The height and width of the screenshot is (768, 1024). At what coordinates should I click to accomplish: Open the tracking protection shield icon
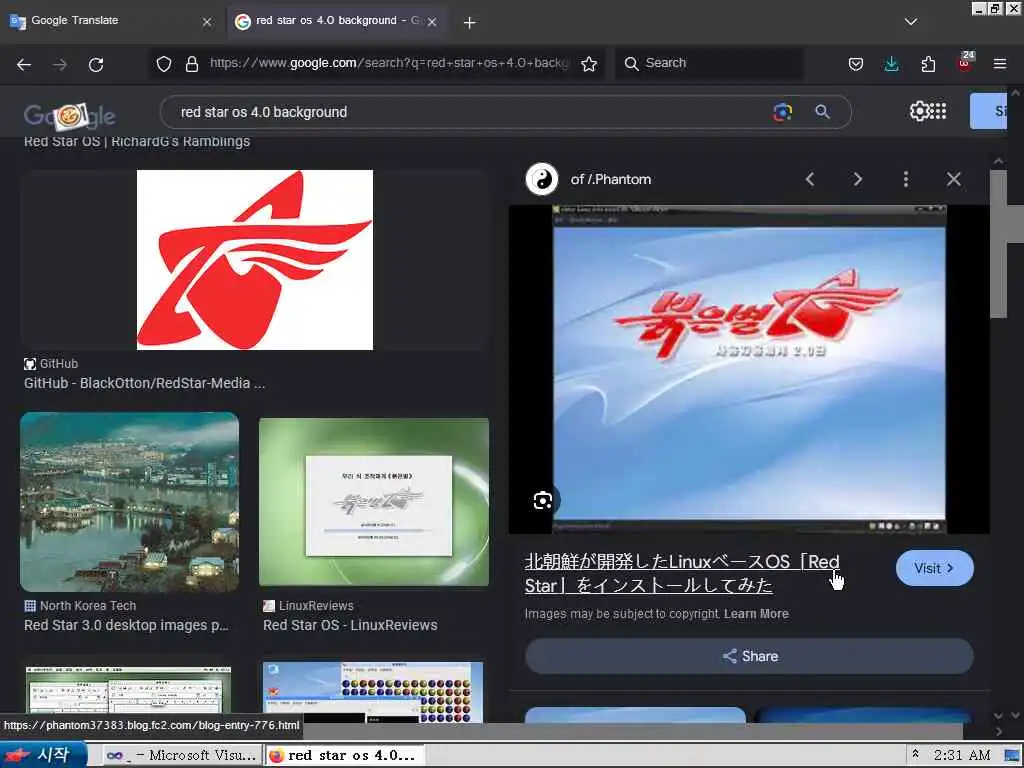click(x=164, y=63)
